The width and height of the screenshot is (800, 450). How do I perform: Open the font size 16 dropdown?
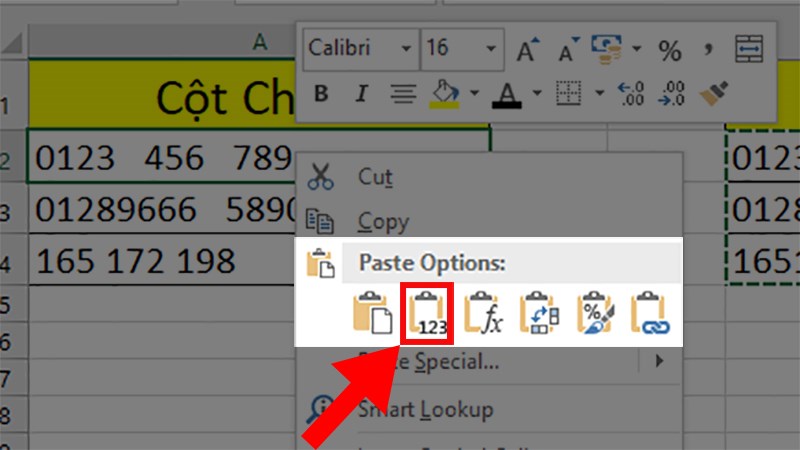point(493,48)
